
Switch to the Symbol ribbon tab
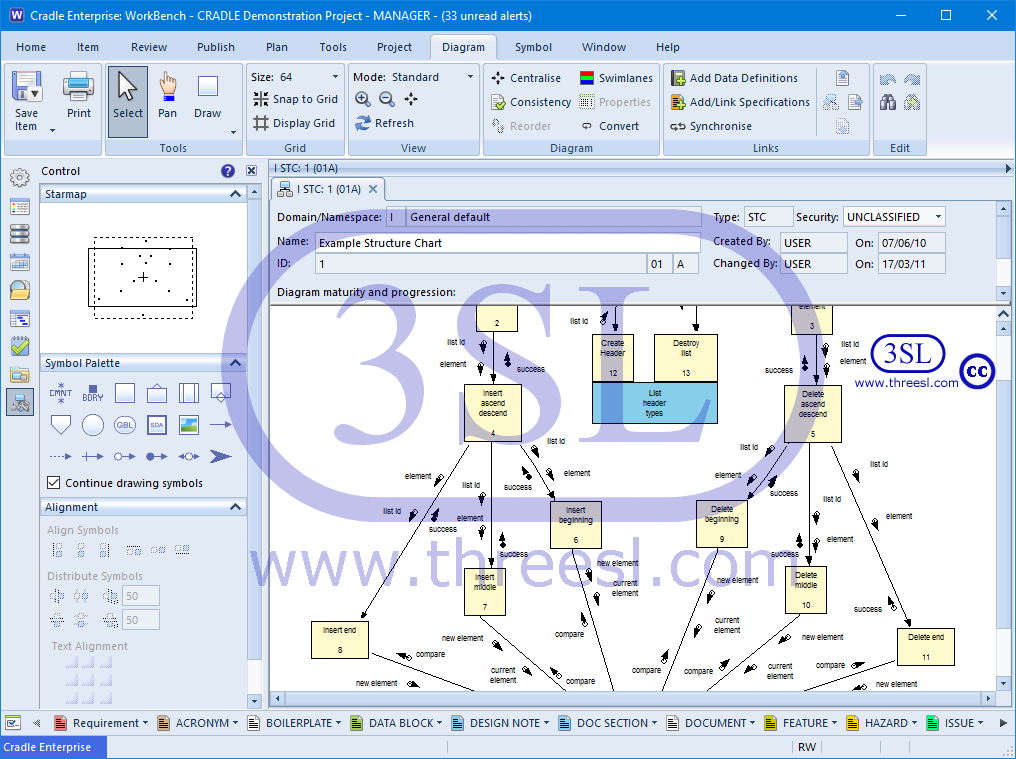pyautogui.click(x=533, y=47)
